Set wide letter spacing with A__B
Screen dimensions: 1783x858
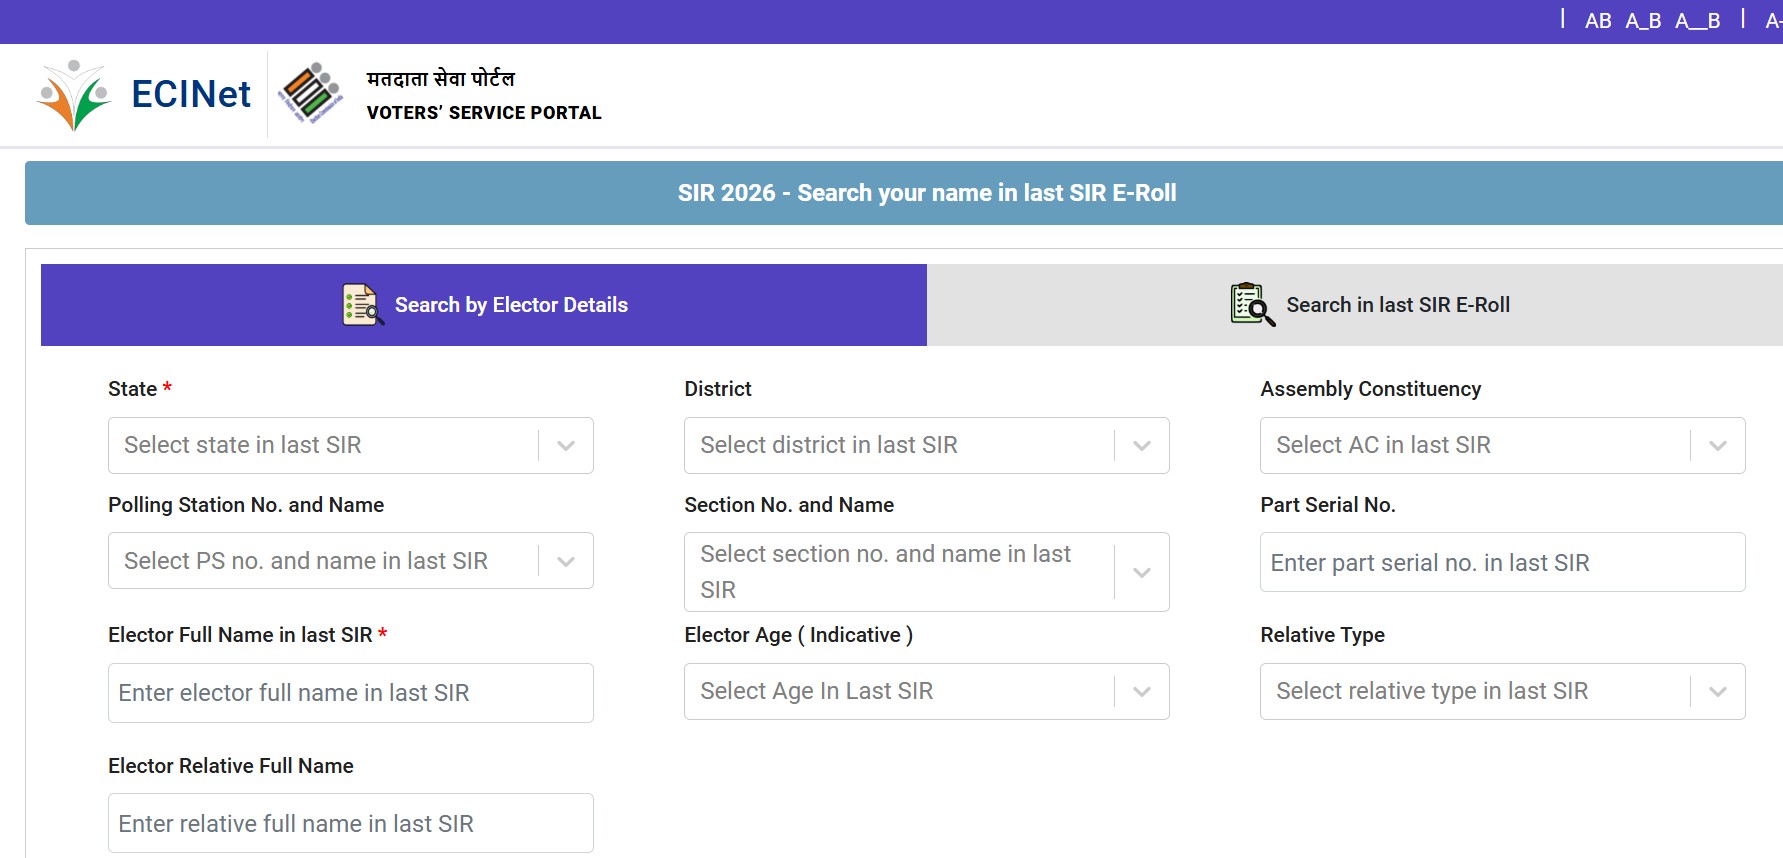[1698, 21]
